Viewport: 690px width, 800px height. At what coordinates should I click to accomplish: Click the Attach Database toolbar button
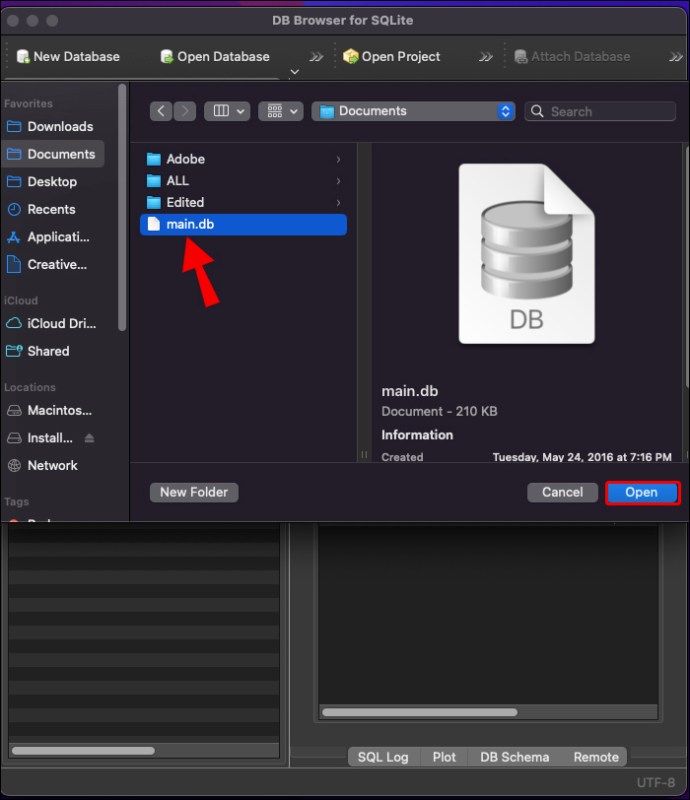[x=572, y=57]
